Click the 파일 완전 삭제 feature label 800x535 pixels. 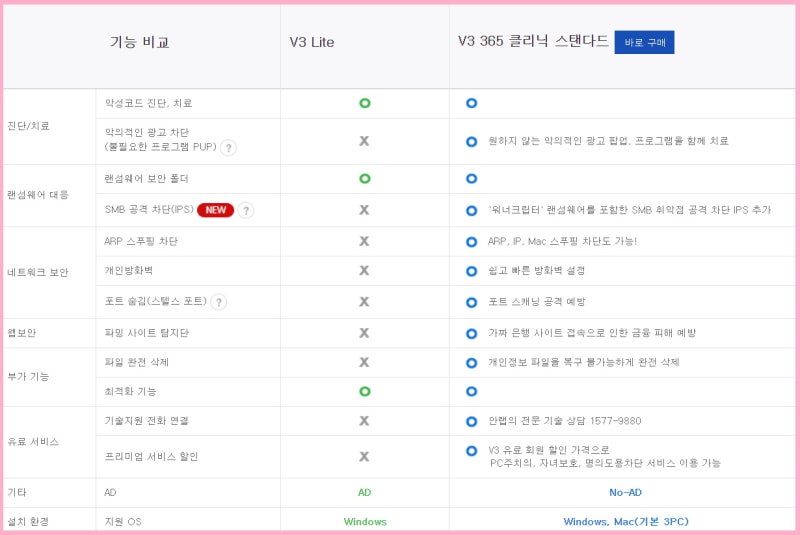coord(137,363)
